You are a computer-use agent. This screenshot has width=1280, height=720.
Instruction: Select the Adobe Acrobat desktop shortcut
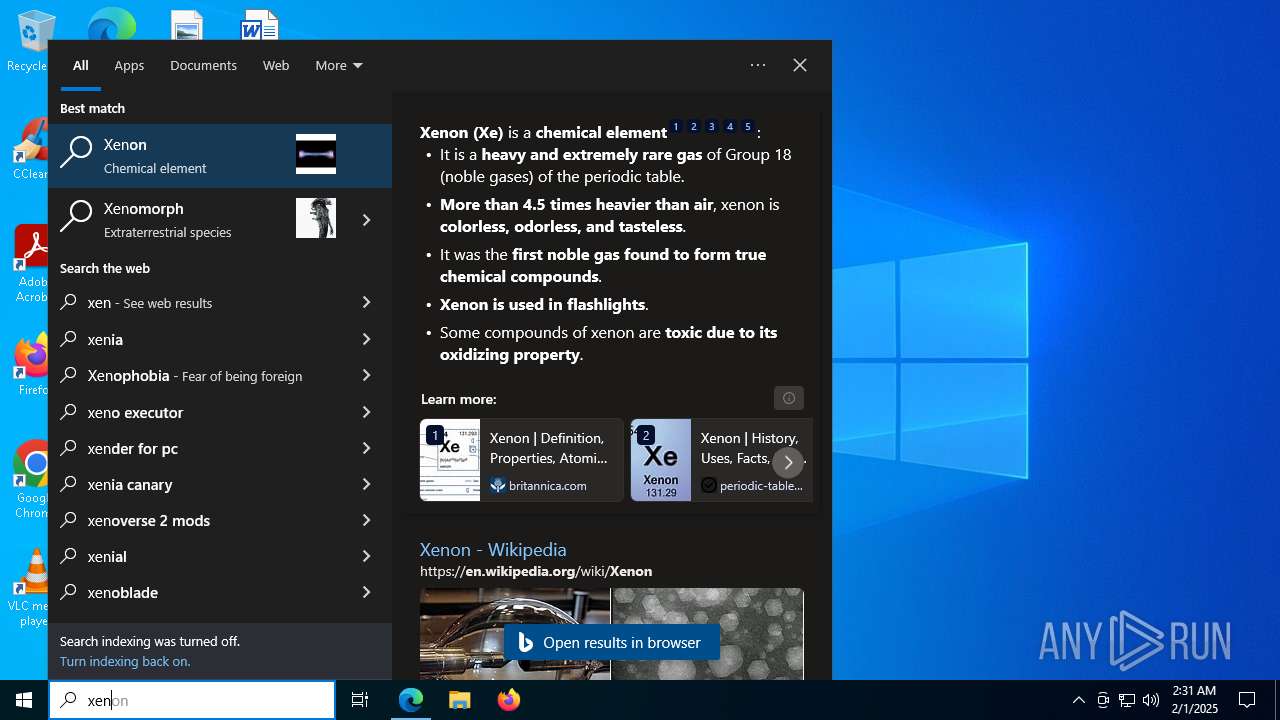coord(30,263)
